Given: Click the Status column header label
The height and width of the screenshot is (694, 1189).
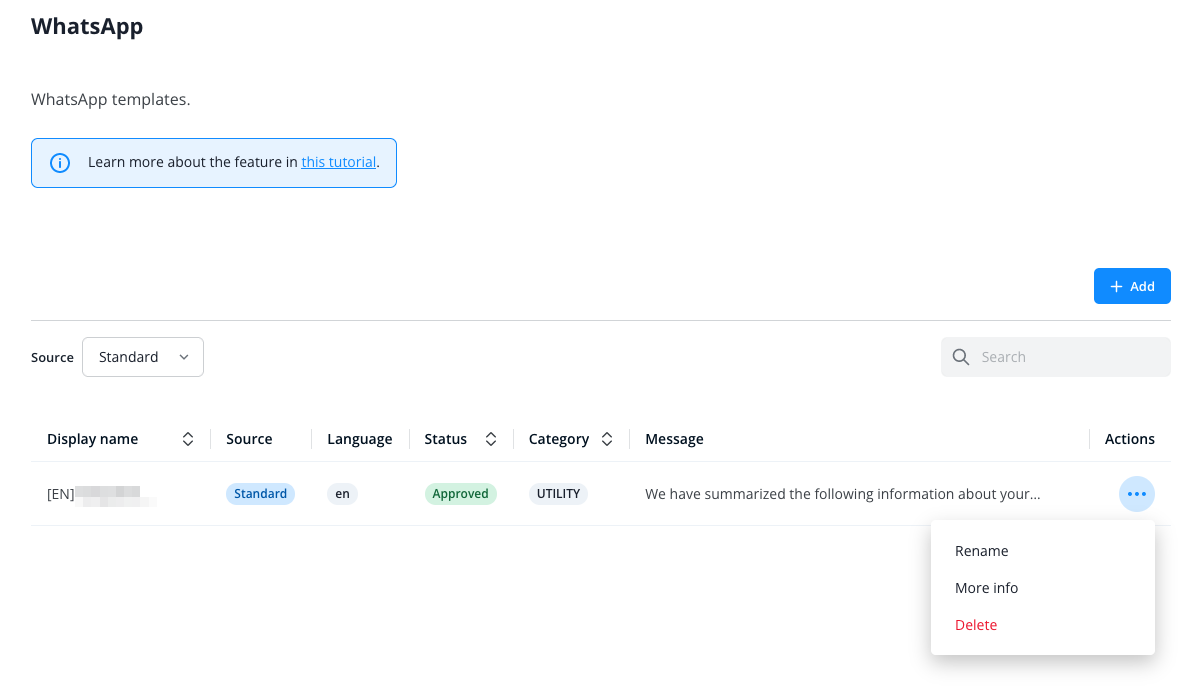Looking at the screenshot, I should 445,439.
